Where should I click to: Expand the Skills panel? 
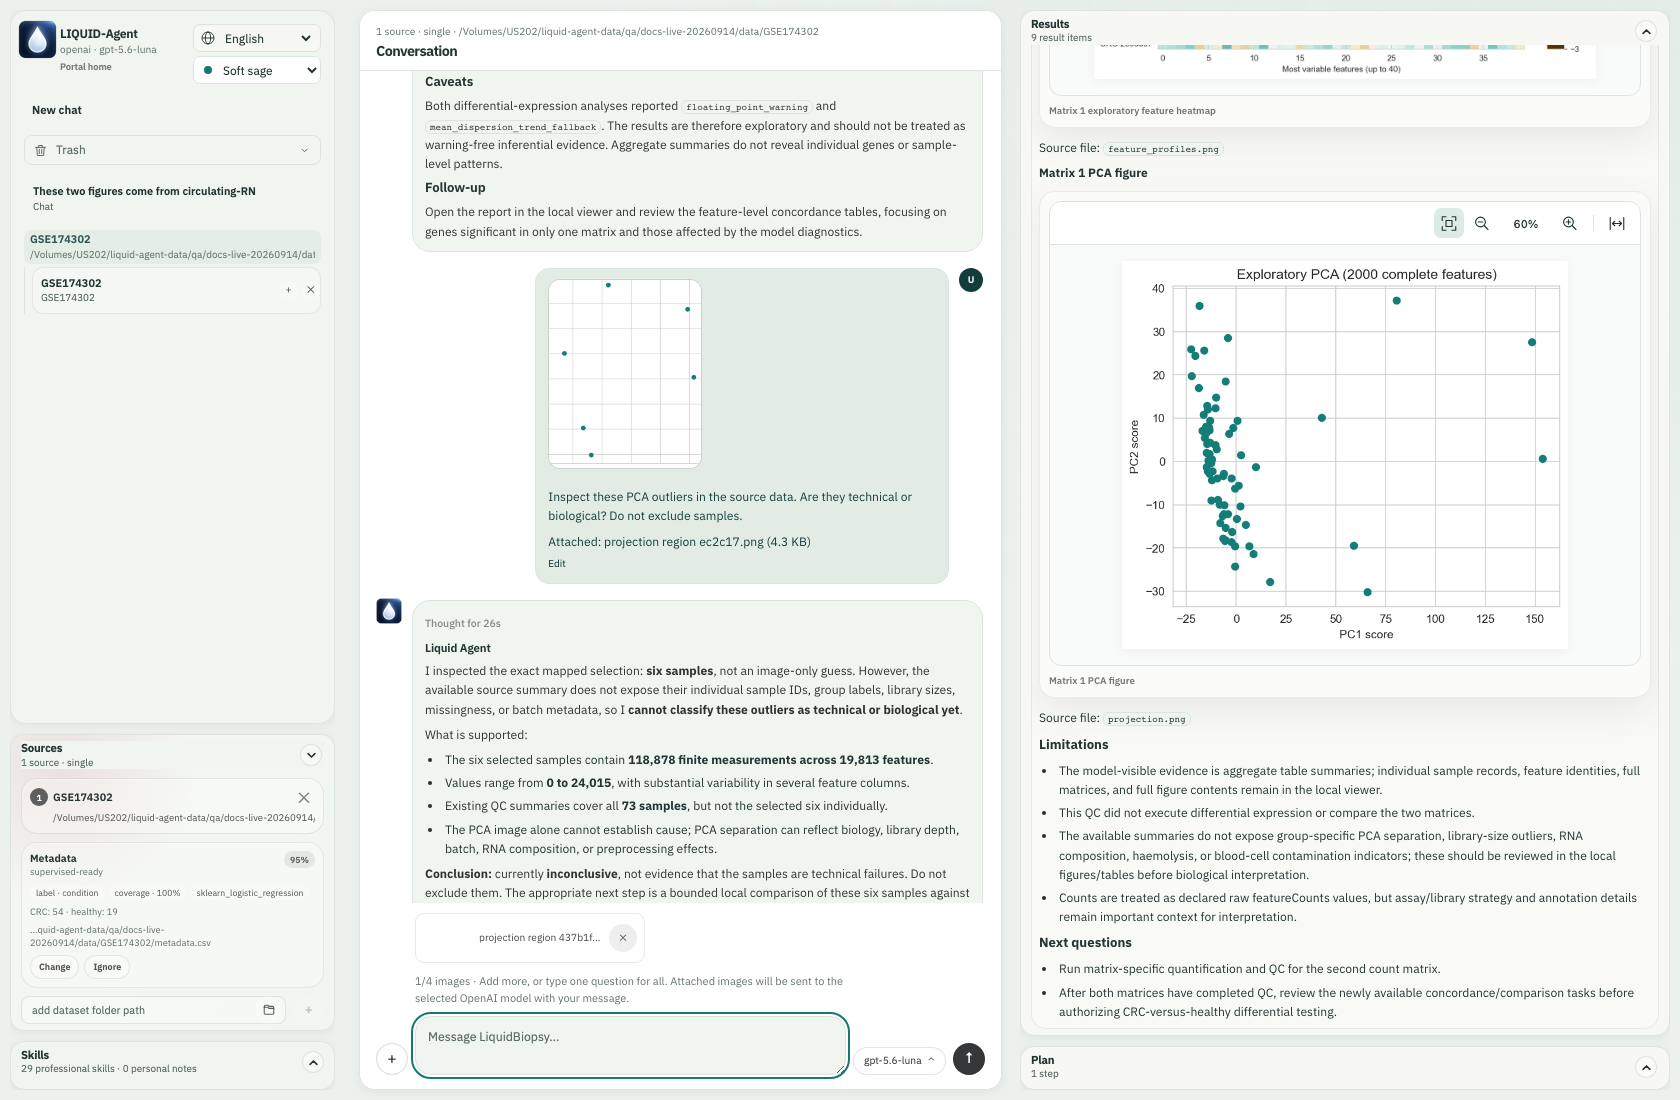[313, 1063]
